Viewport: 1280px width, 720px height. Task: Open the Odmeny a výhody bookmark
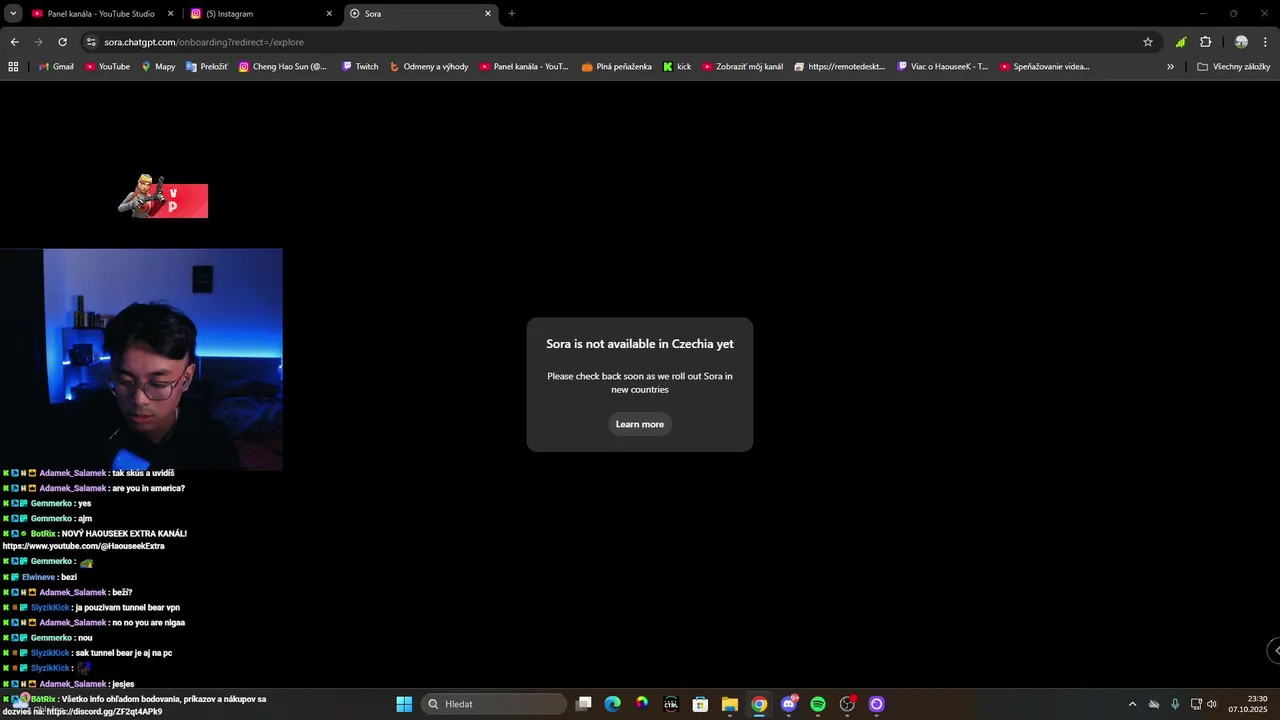429,67
